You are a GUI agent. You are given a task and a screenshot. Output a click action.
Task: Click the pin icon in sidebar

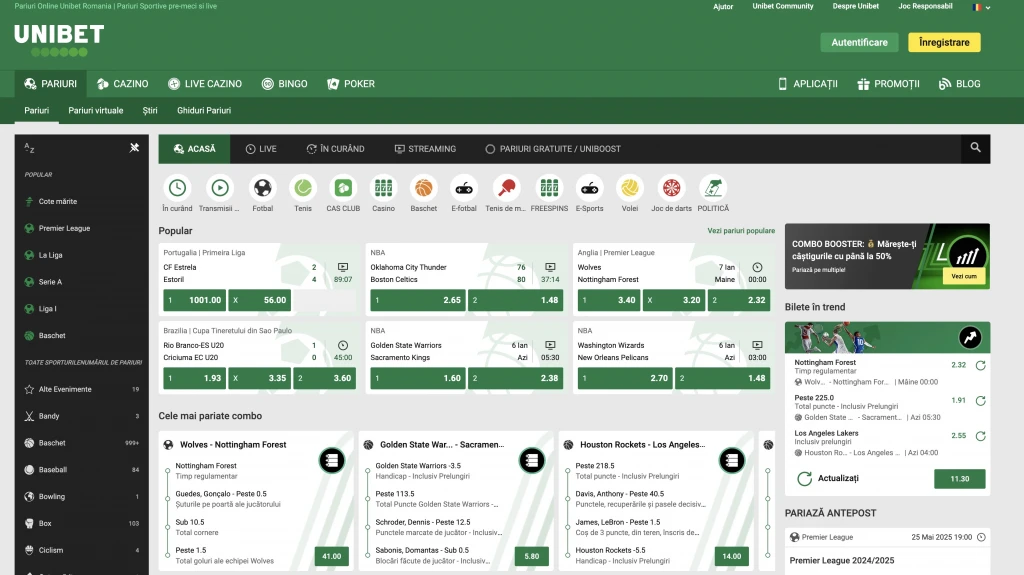click(x=135, y=148)
